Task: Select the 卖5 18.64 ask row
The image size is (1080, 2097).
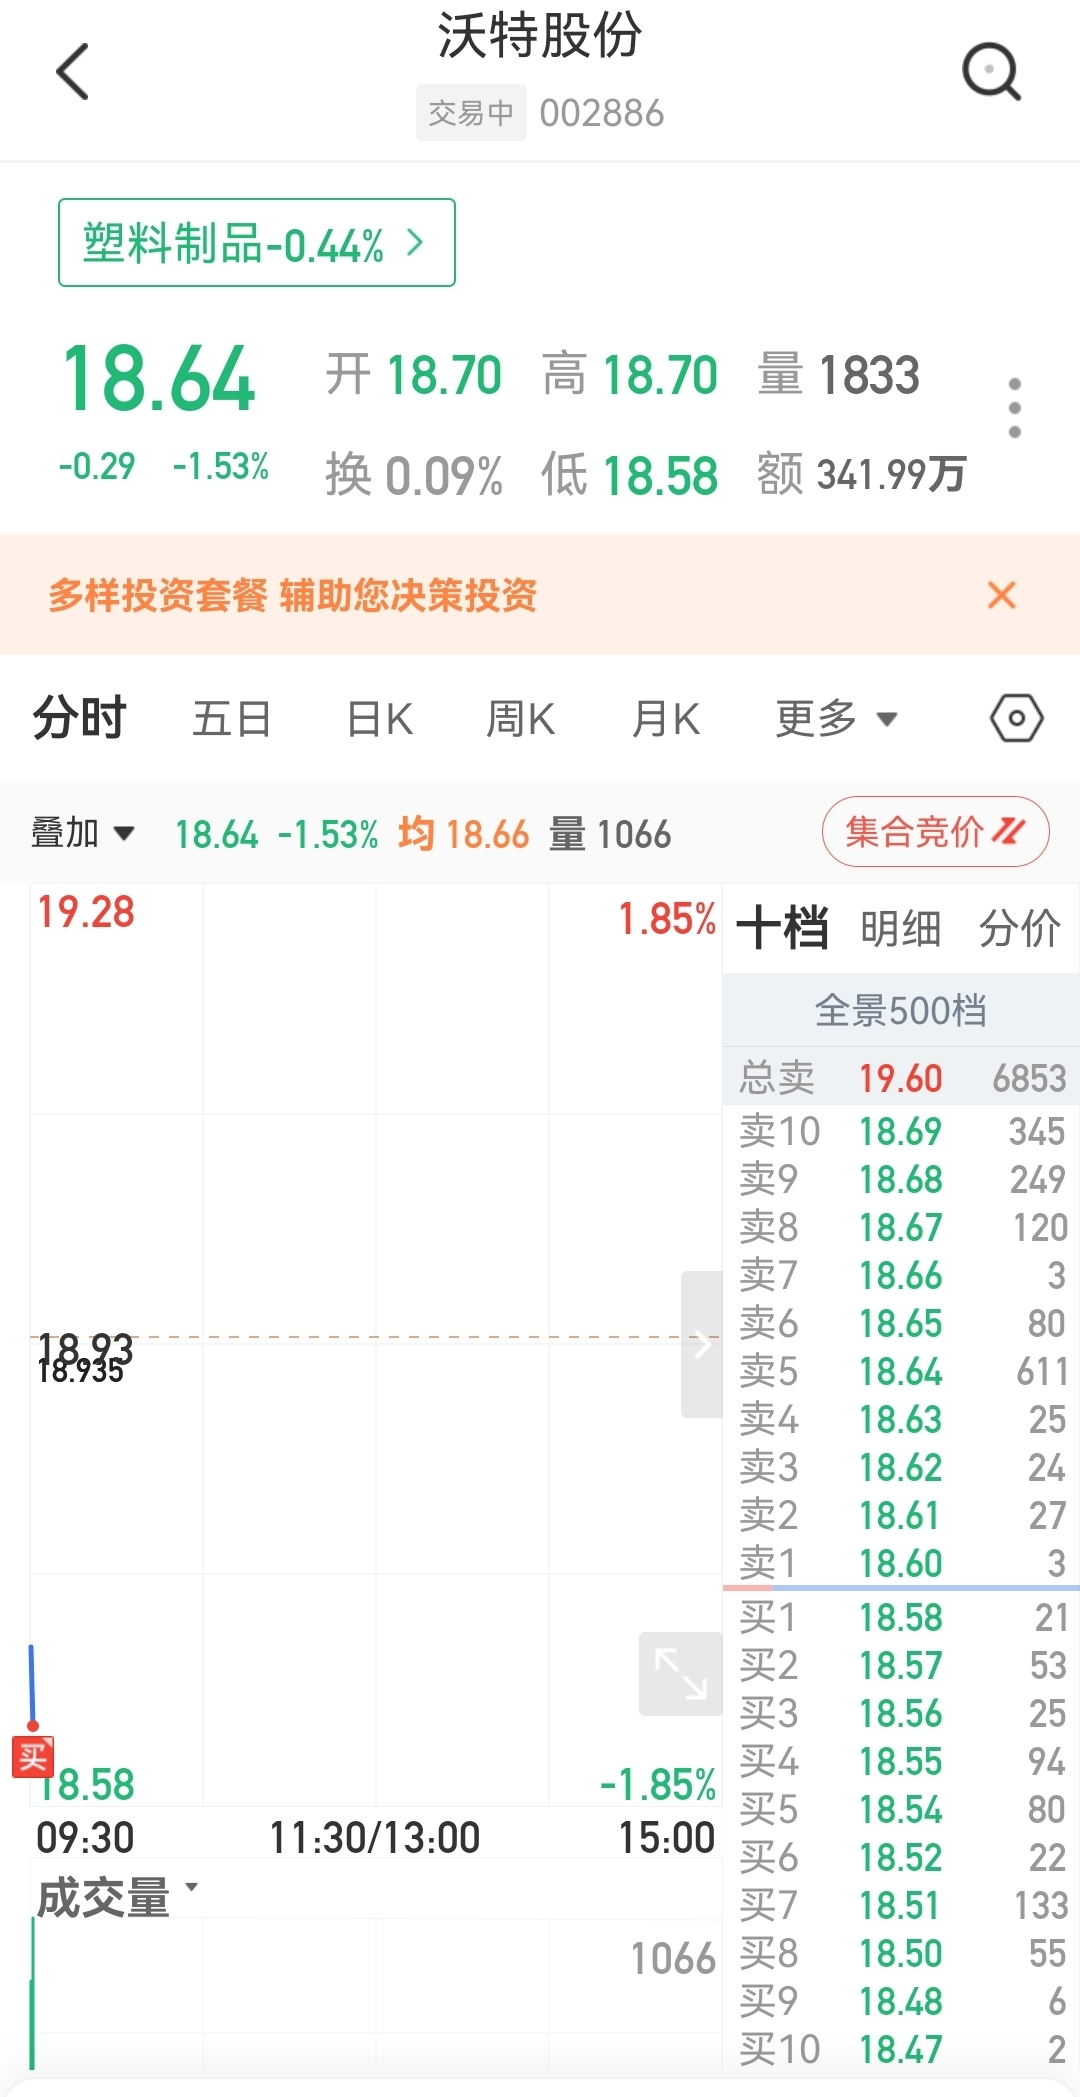Action: (x=901, y=1371)
